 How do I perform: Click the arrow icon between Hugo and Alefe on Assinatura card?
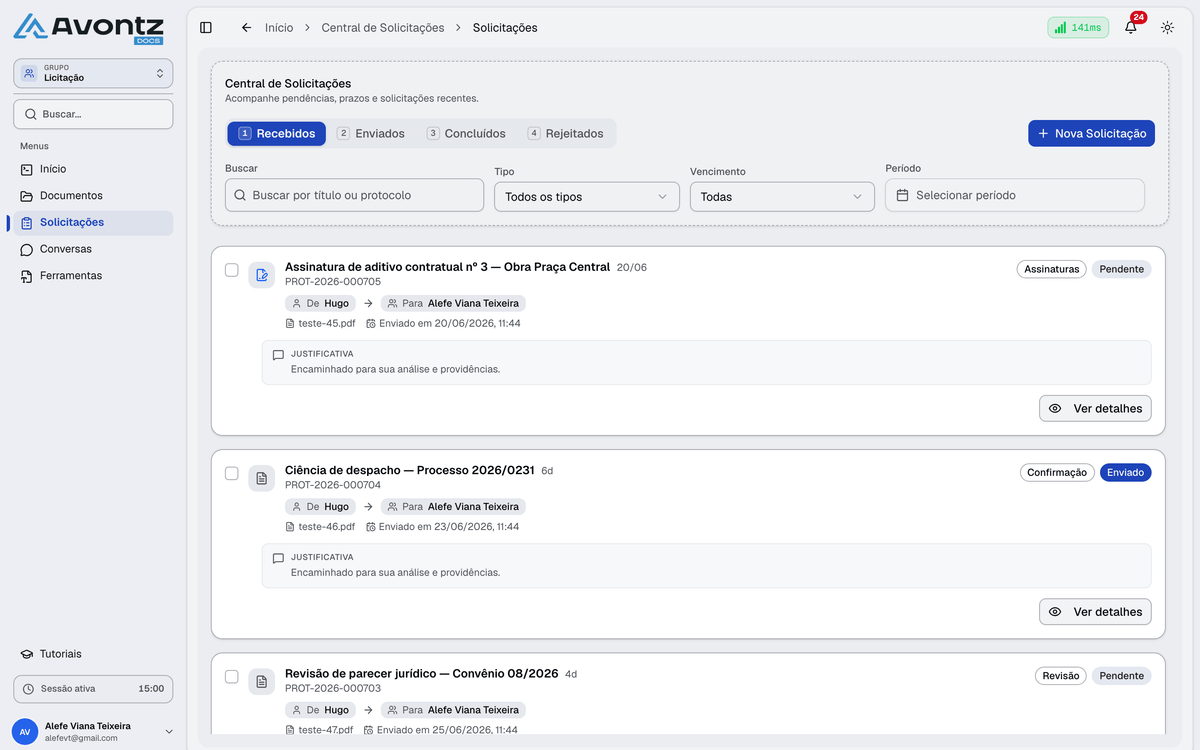(x=368, y=303)
